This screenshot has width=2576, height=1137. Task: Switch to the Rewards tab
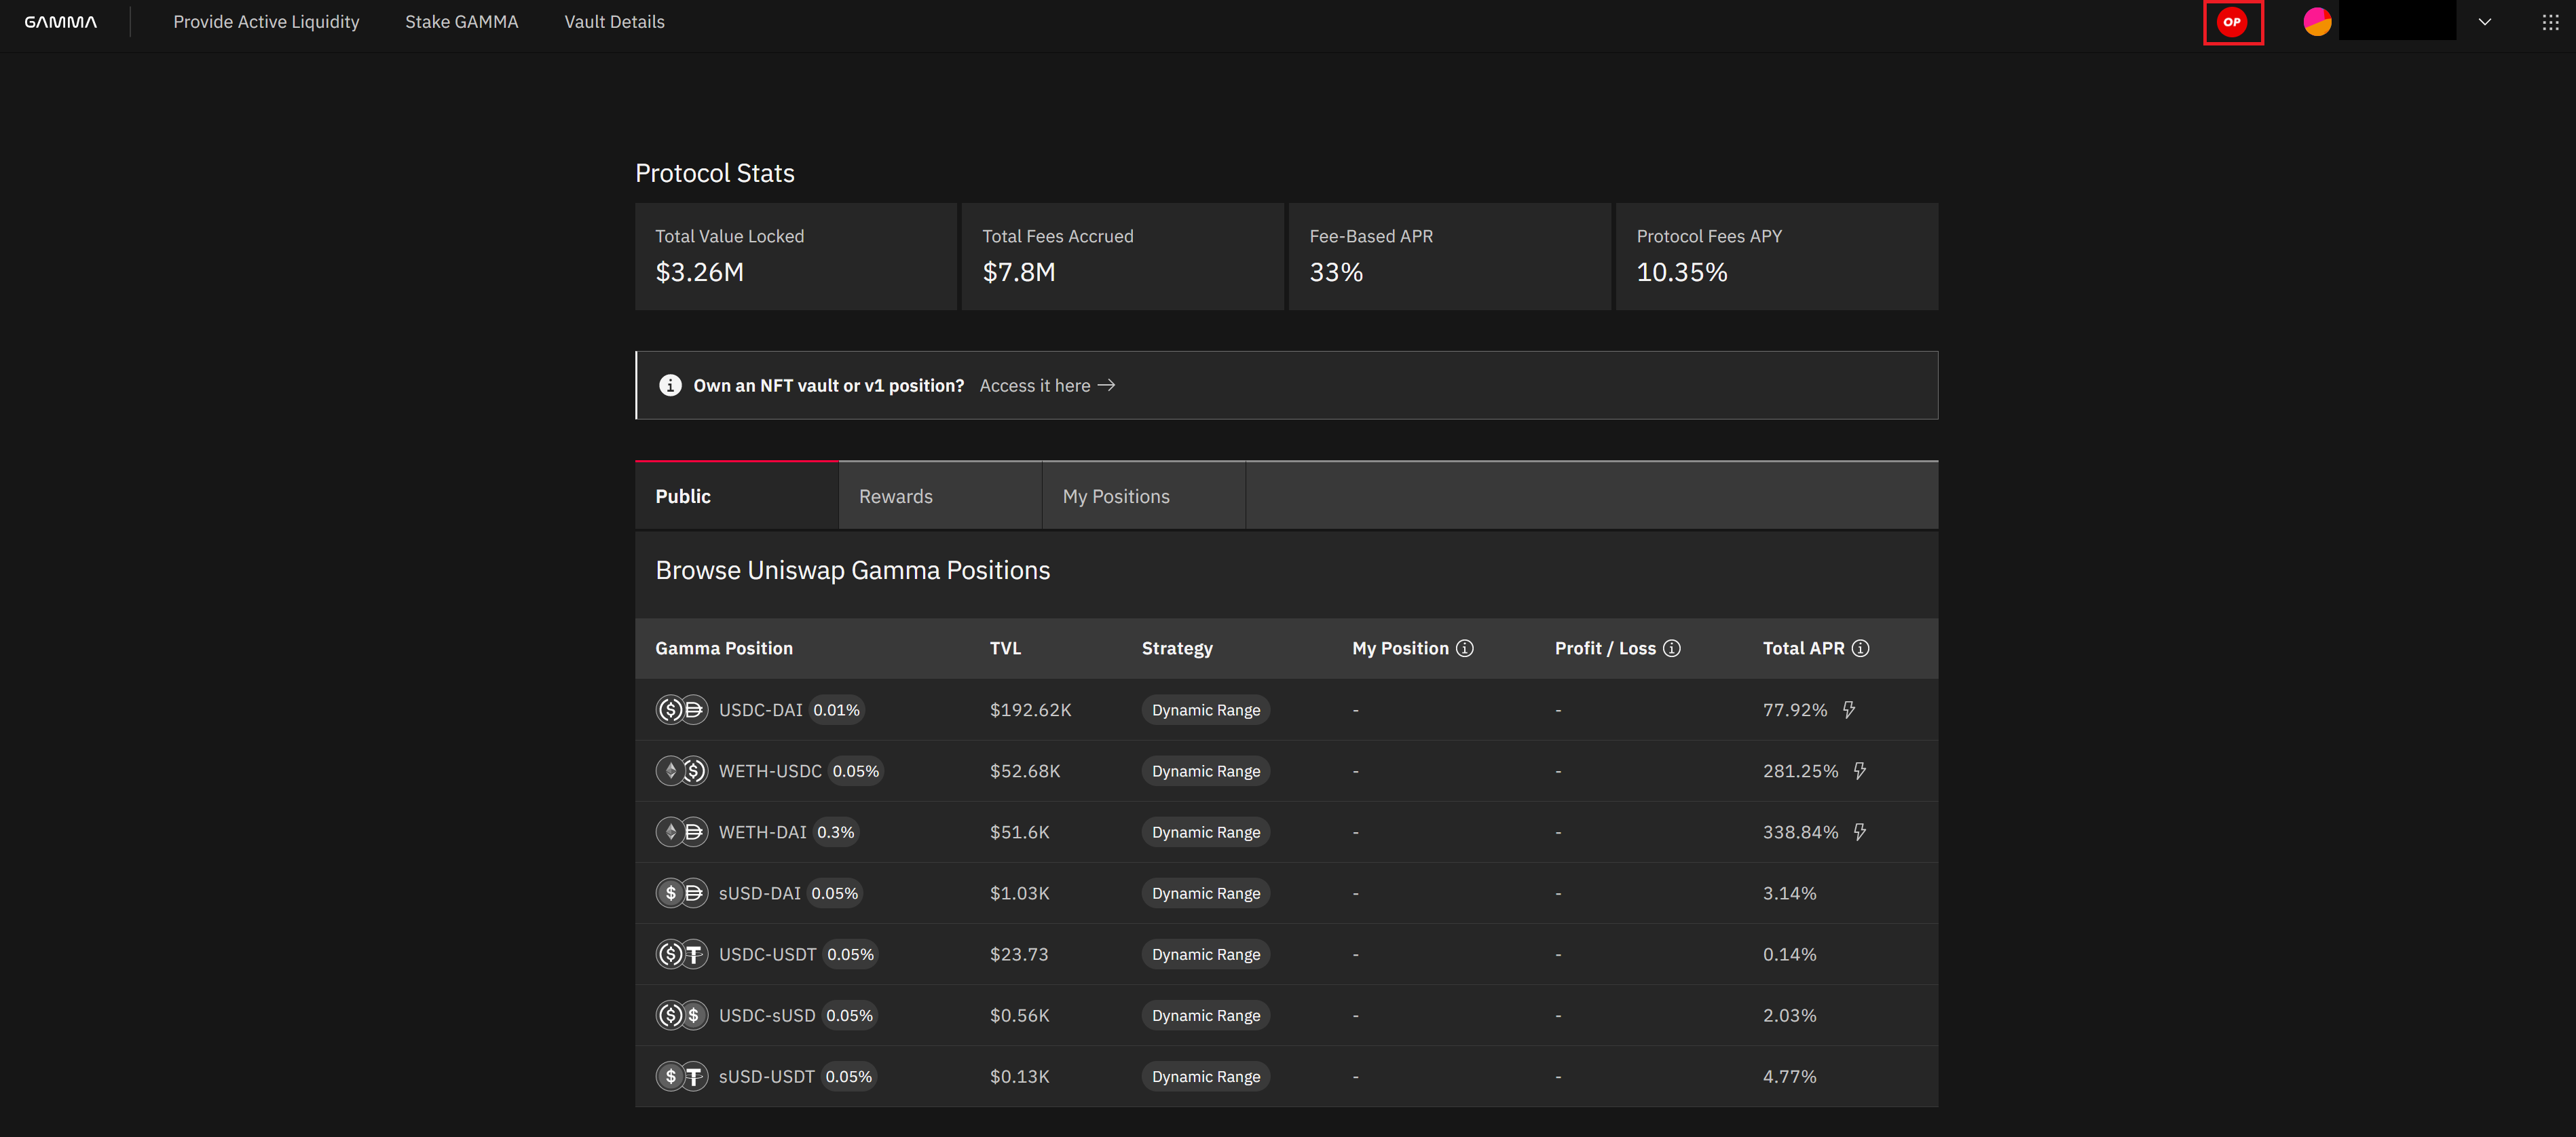pos(940,496)
